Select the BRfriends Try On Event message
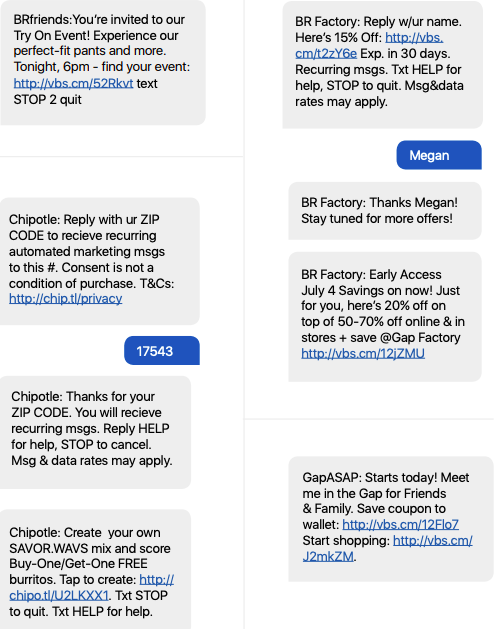Screen dimensions: 496x629 pos(103,63)
